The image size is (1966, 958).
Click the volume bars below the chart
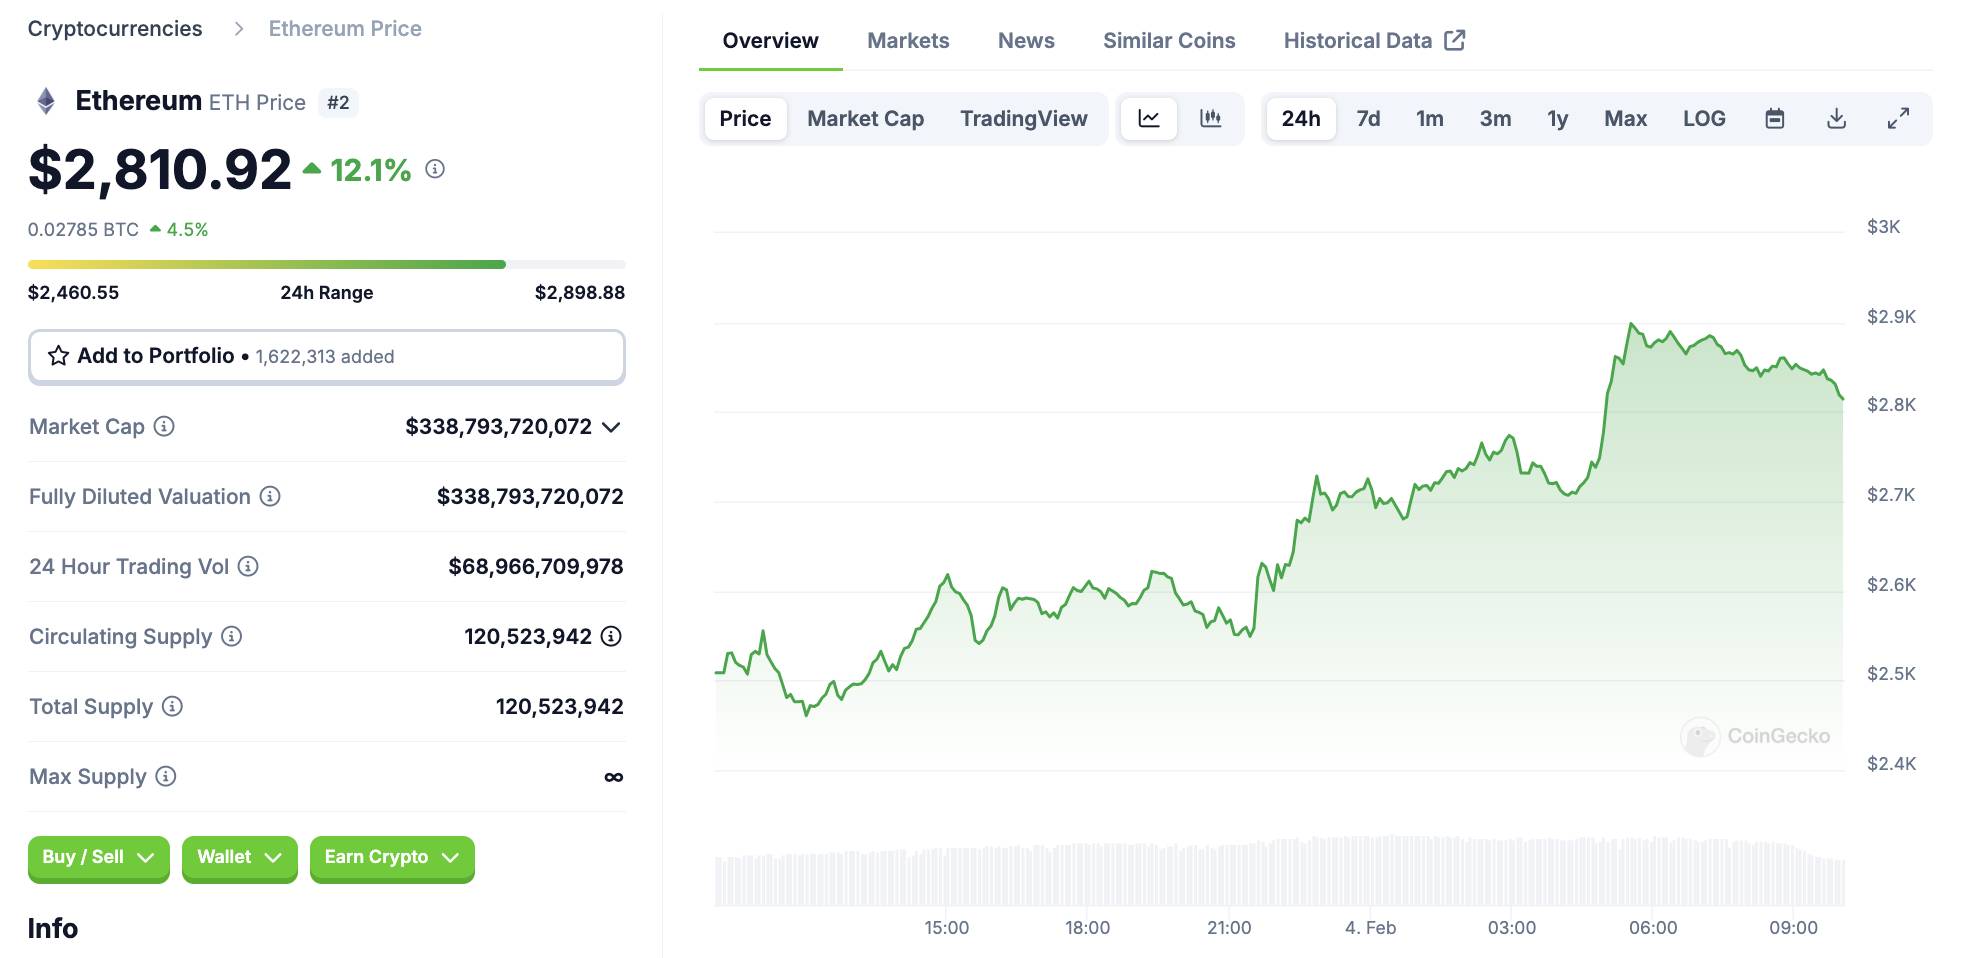pyautogui.click(x=1279, y=870)
